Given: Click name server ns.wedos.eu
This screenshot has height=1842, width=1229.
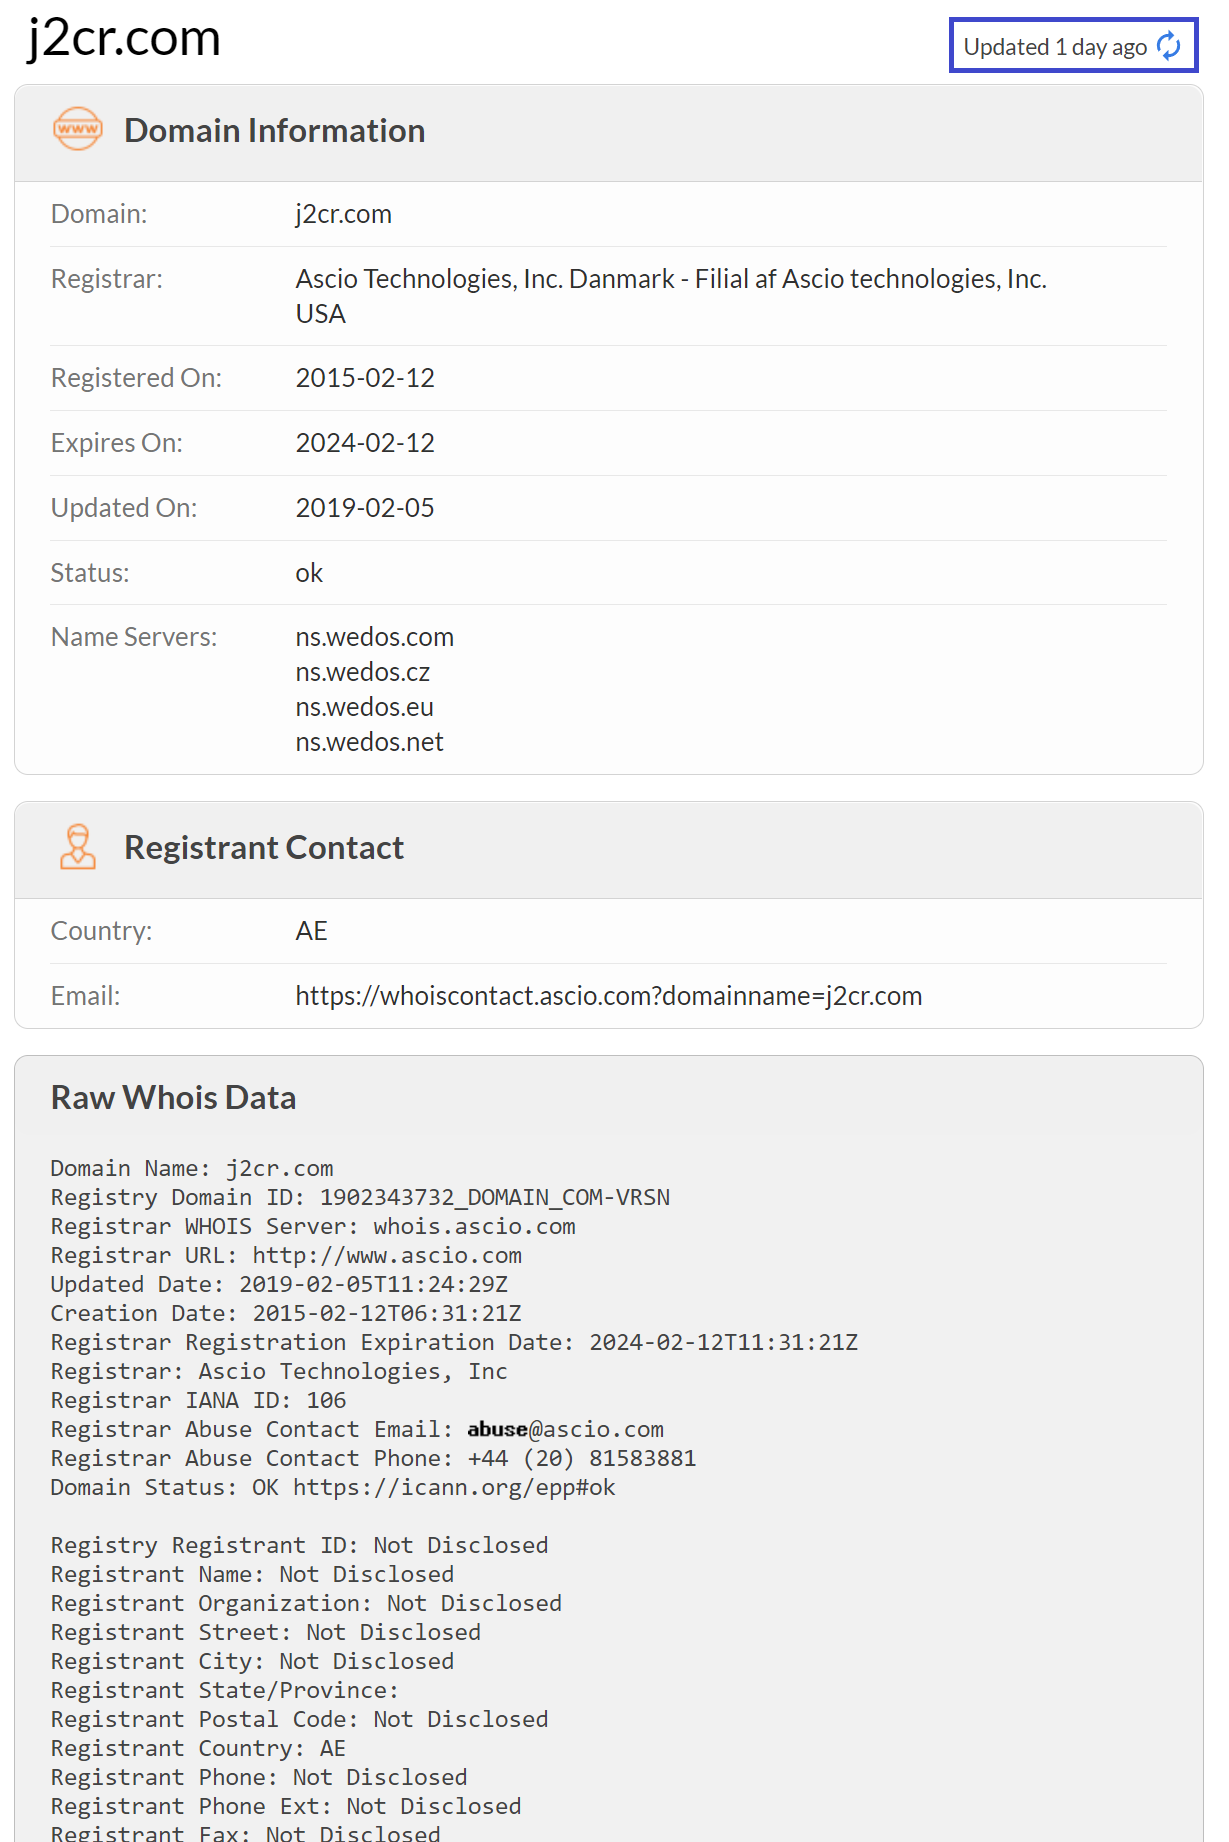Looking at the screenshot, I should [364, 707].
